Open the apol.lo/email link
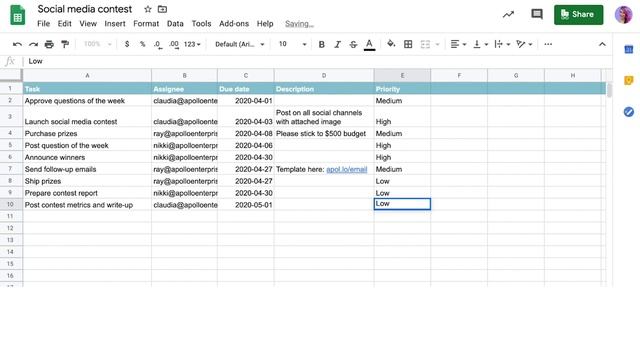Image resolution: width=640 pixels, height=360 pixels. click(347, 169)
